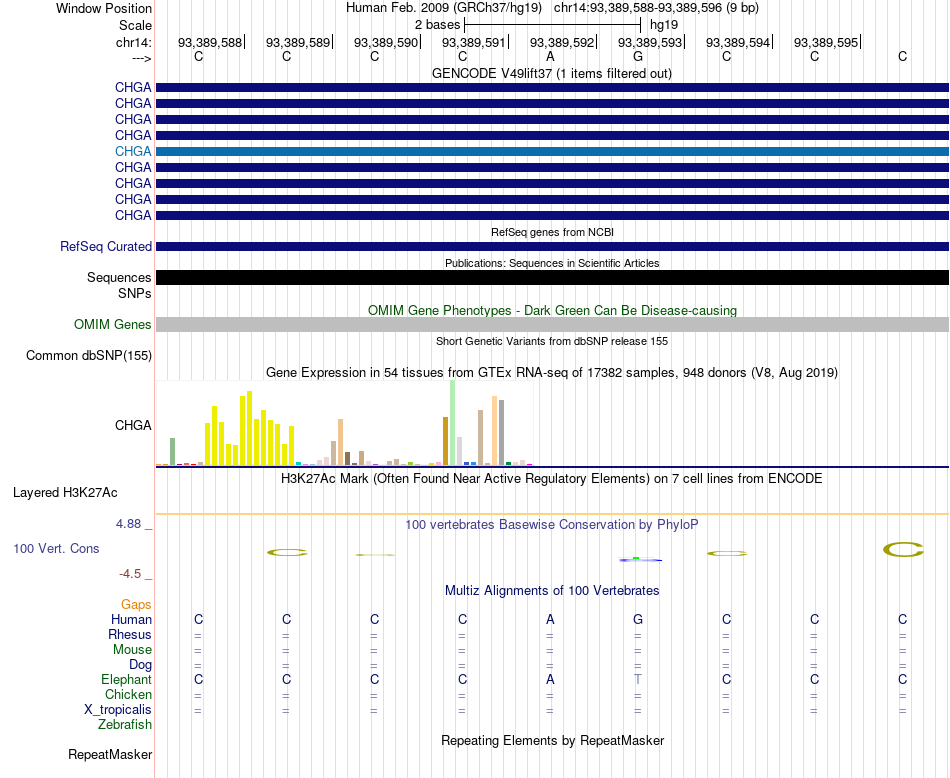Click the Chicken alignment row label

click(x=128, y=694)
